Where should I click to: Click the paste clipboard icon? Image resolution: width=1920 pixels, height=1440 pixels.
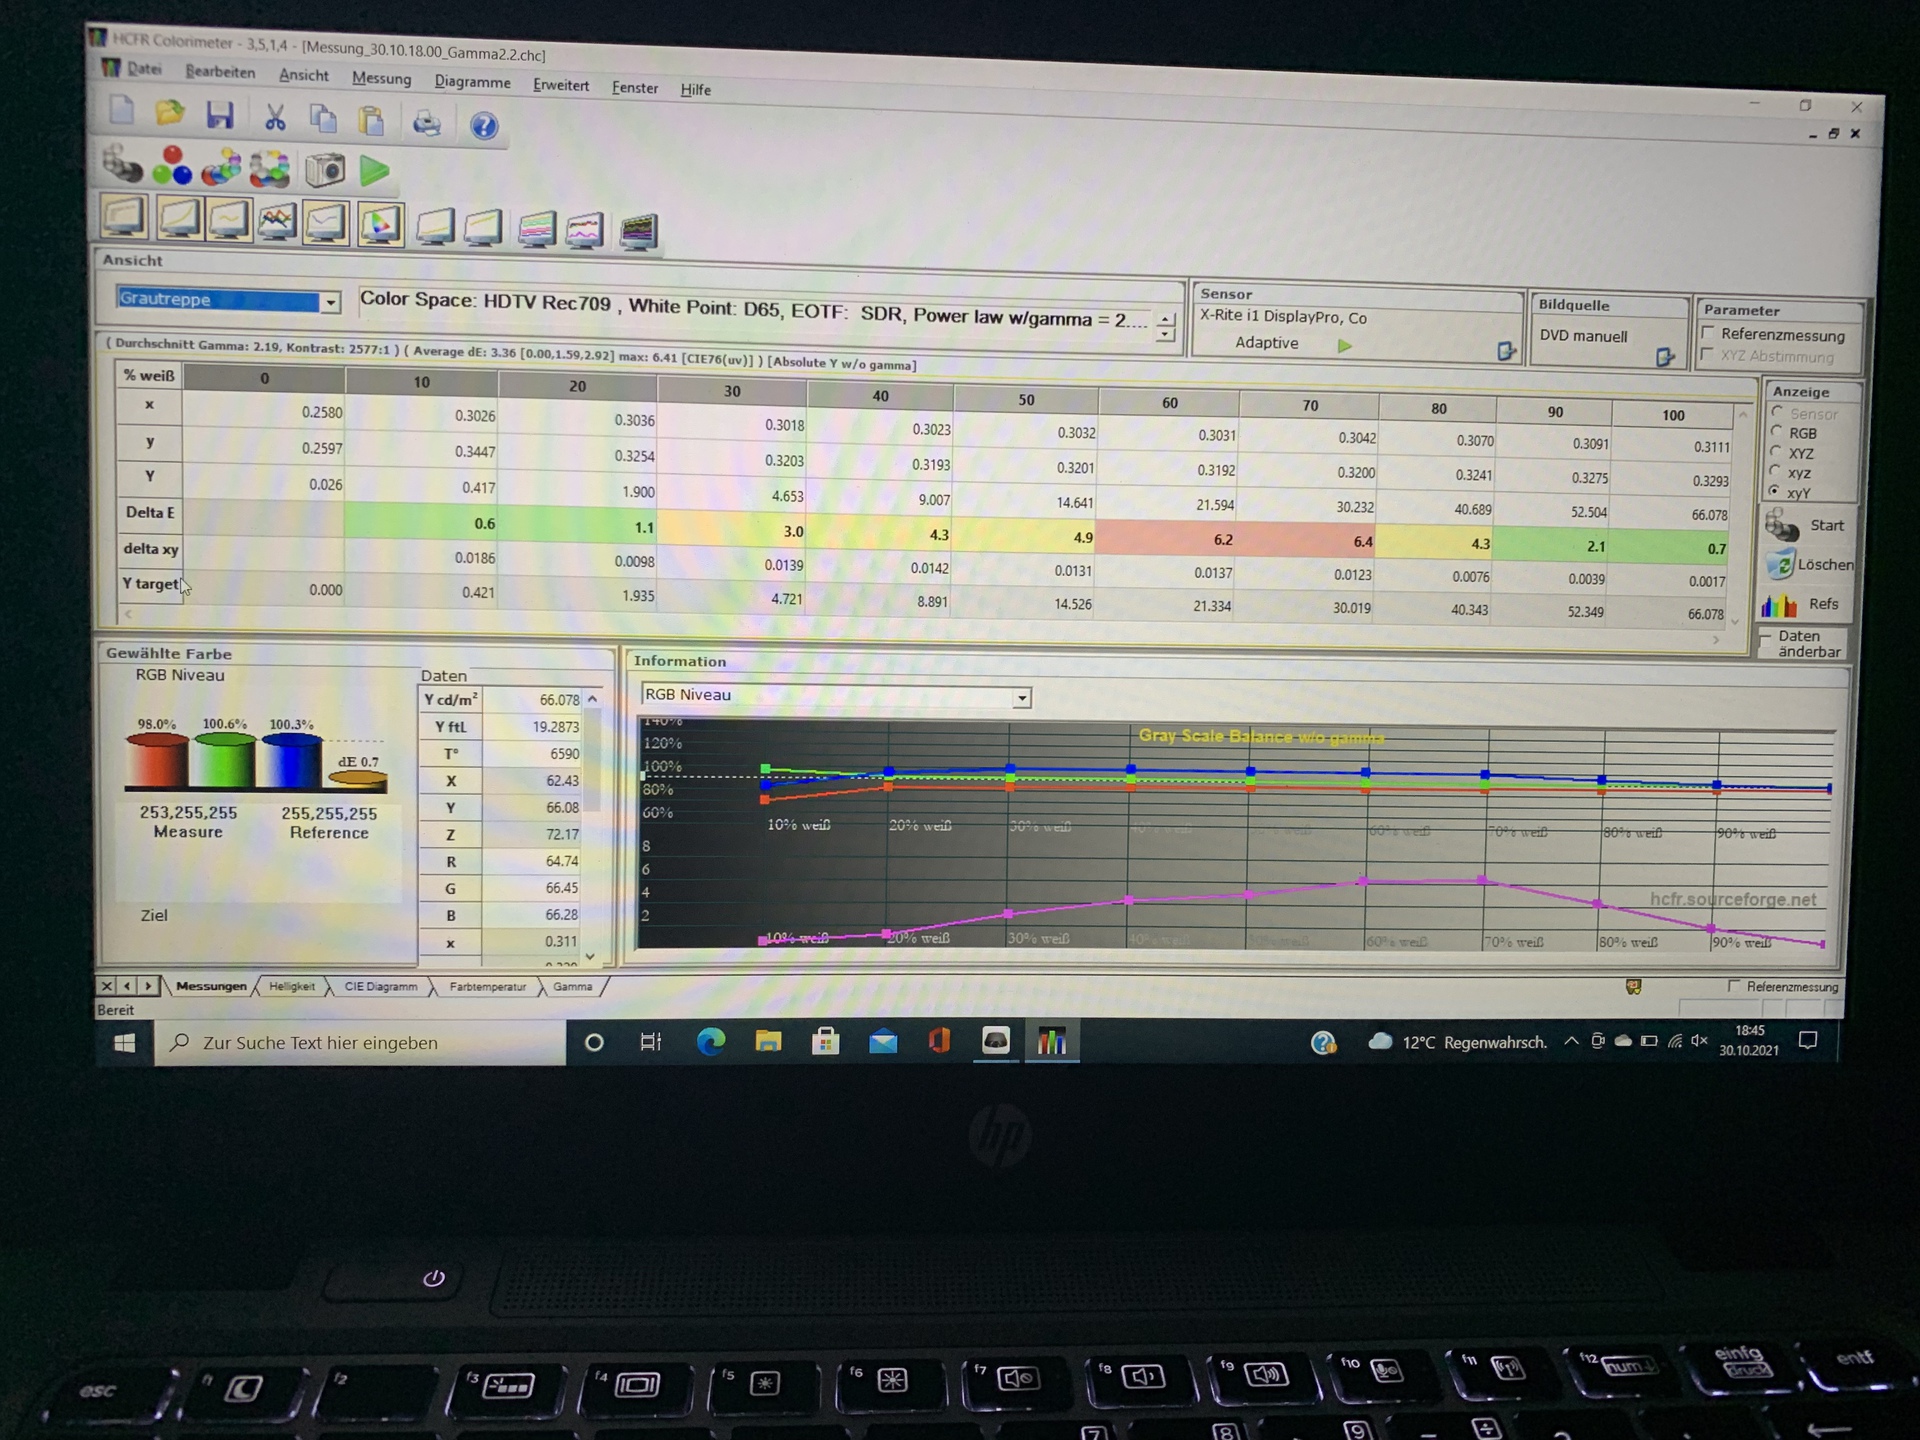371,121
